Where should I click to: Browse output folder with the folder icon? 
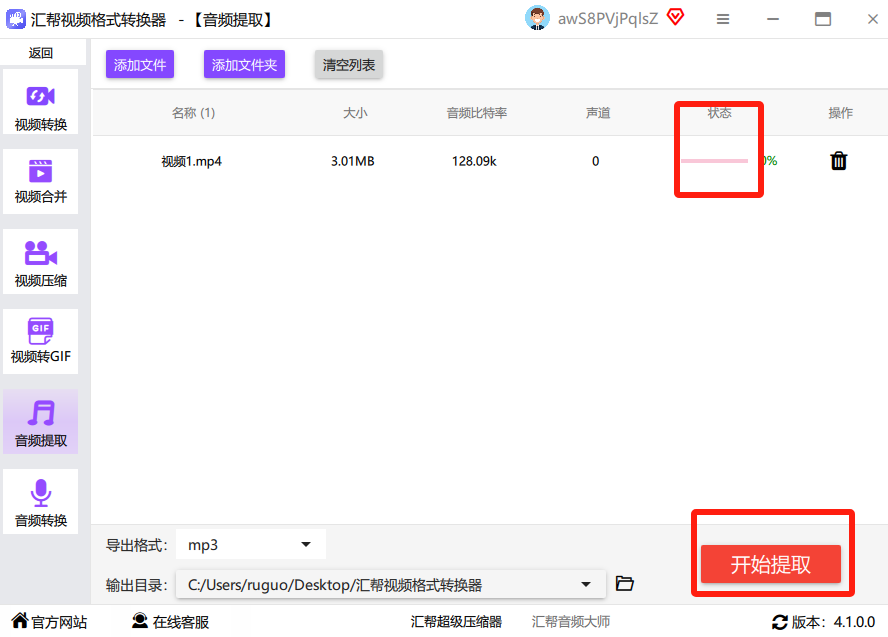625,583
